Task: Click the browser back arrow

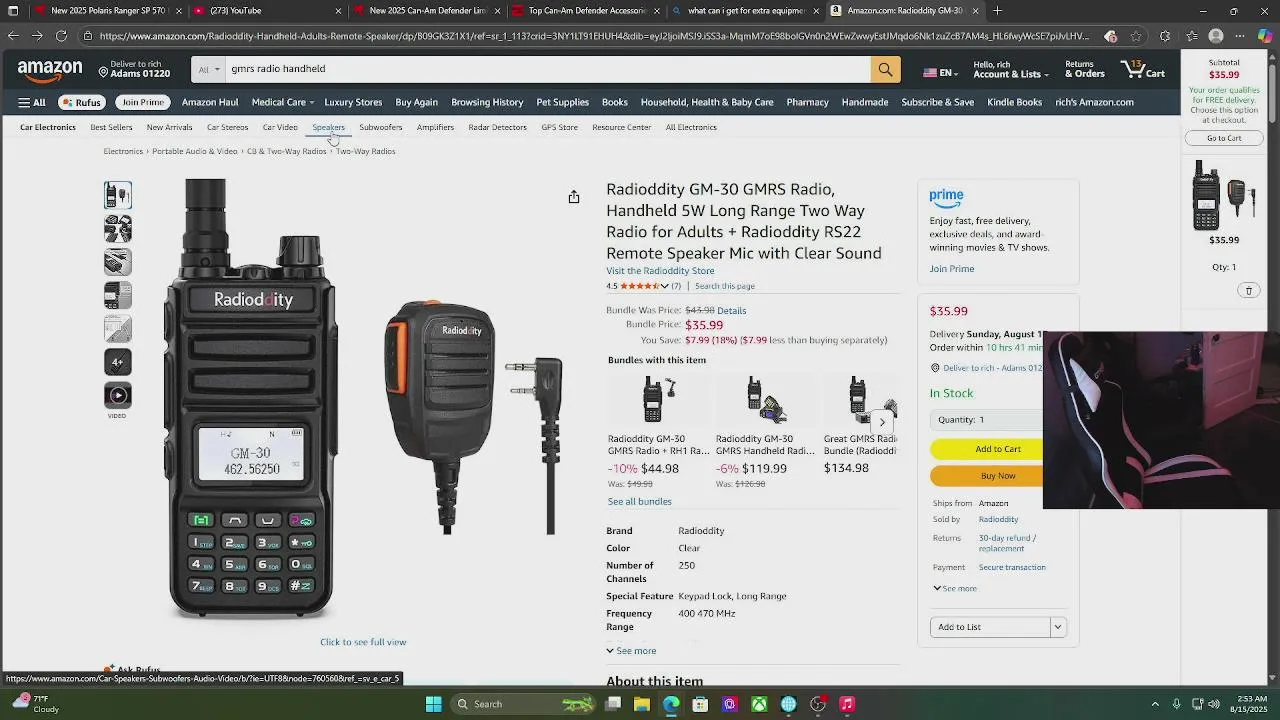Action: pyautogui.click(x=12, y=36)
